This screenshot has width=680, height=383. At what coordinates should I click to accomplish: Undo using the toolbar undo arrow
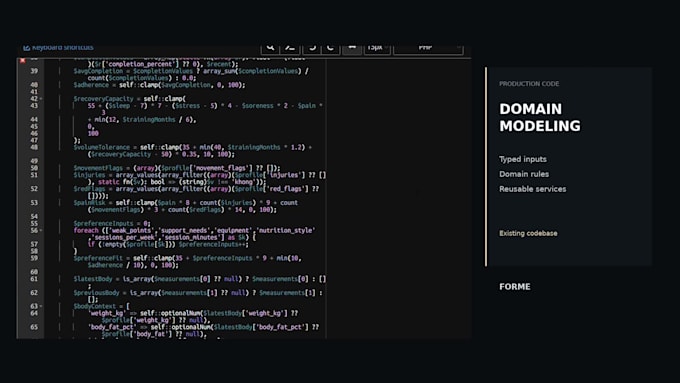point(311,47)
